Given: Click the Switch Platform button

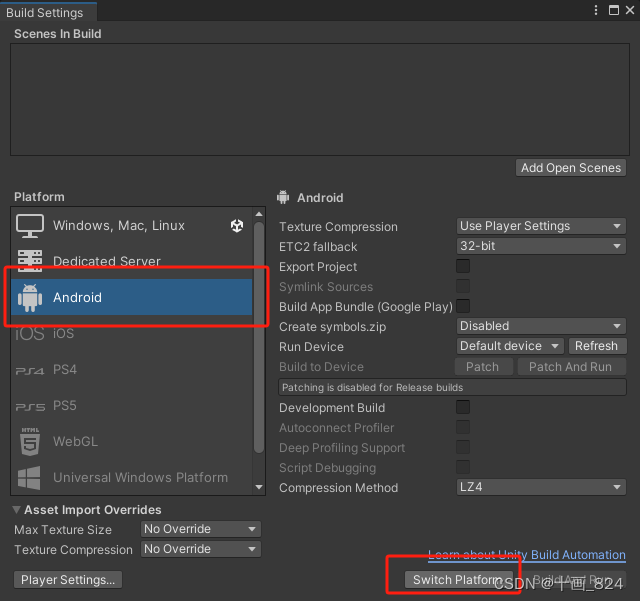Looking at the screenshot, I should [458, 580].
